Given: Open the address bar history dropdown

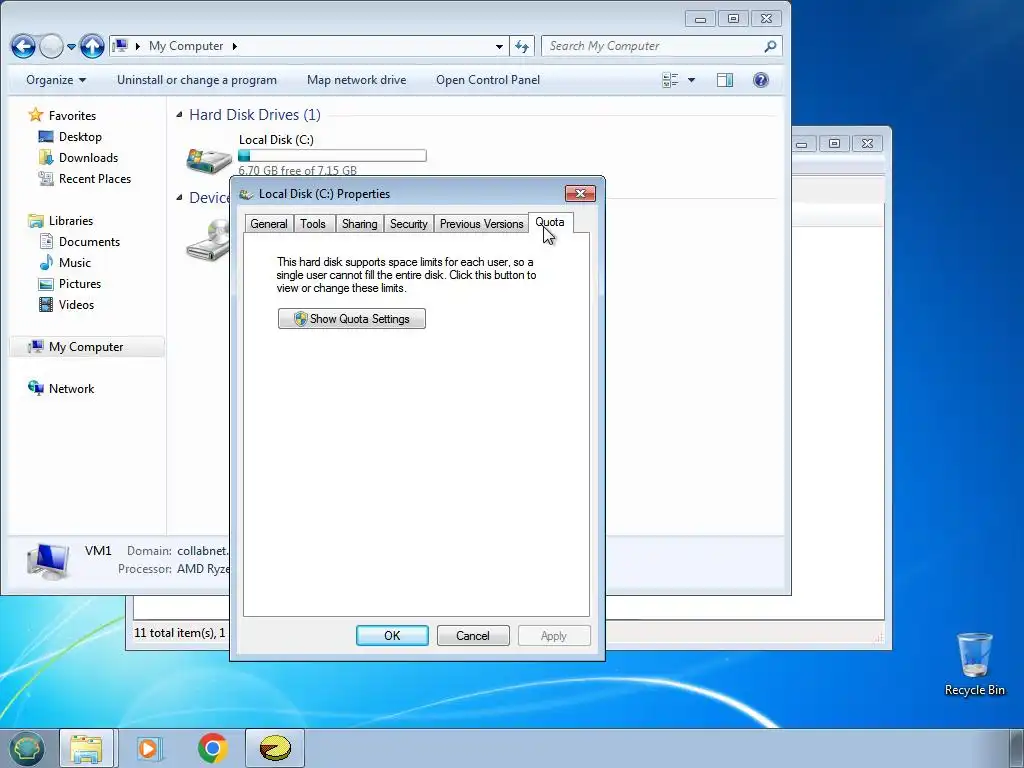Looking at the screenshot, I should pos(499,46).
